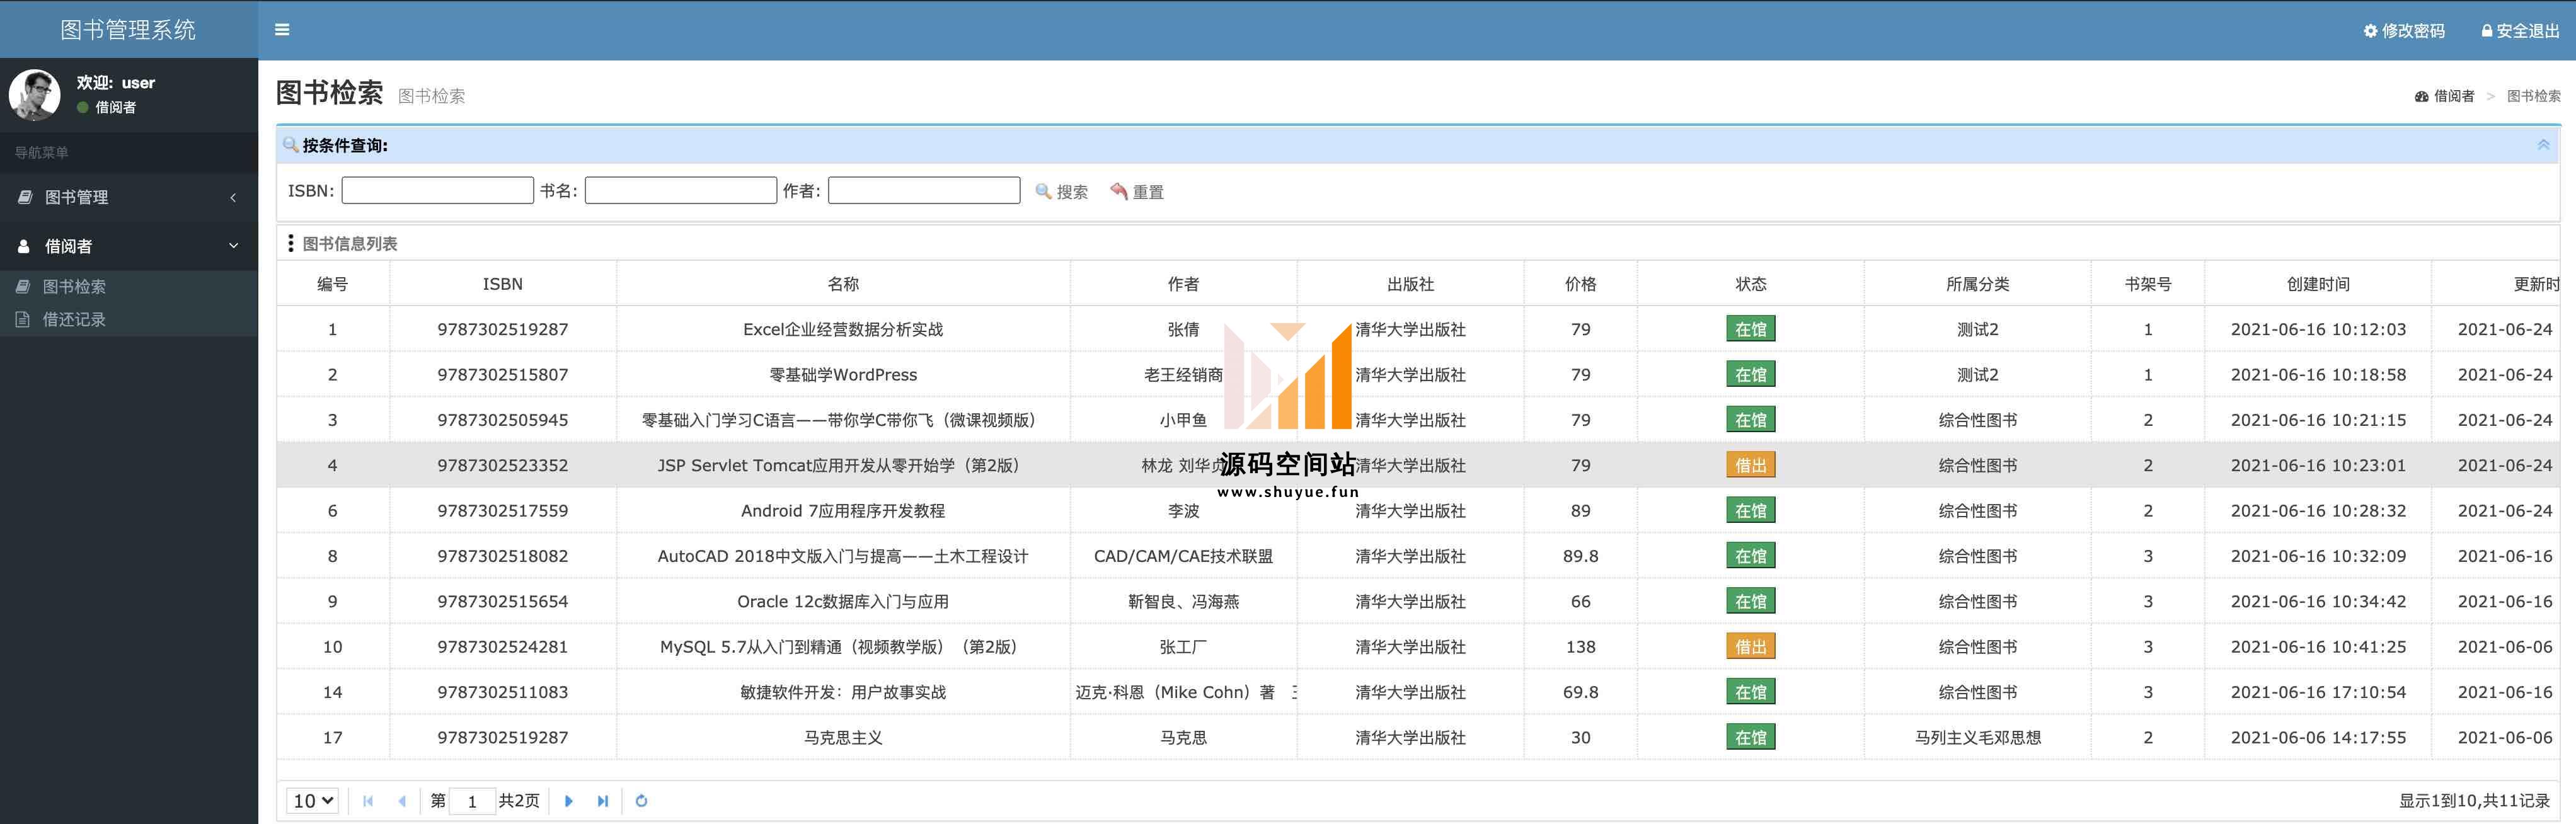Click the 借阅者 person icon in sidebar
Viewport: 2576px width, 824px height.
pyautogui.click(x=24, y=246)
